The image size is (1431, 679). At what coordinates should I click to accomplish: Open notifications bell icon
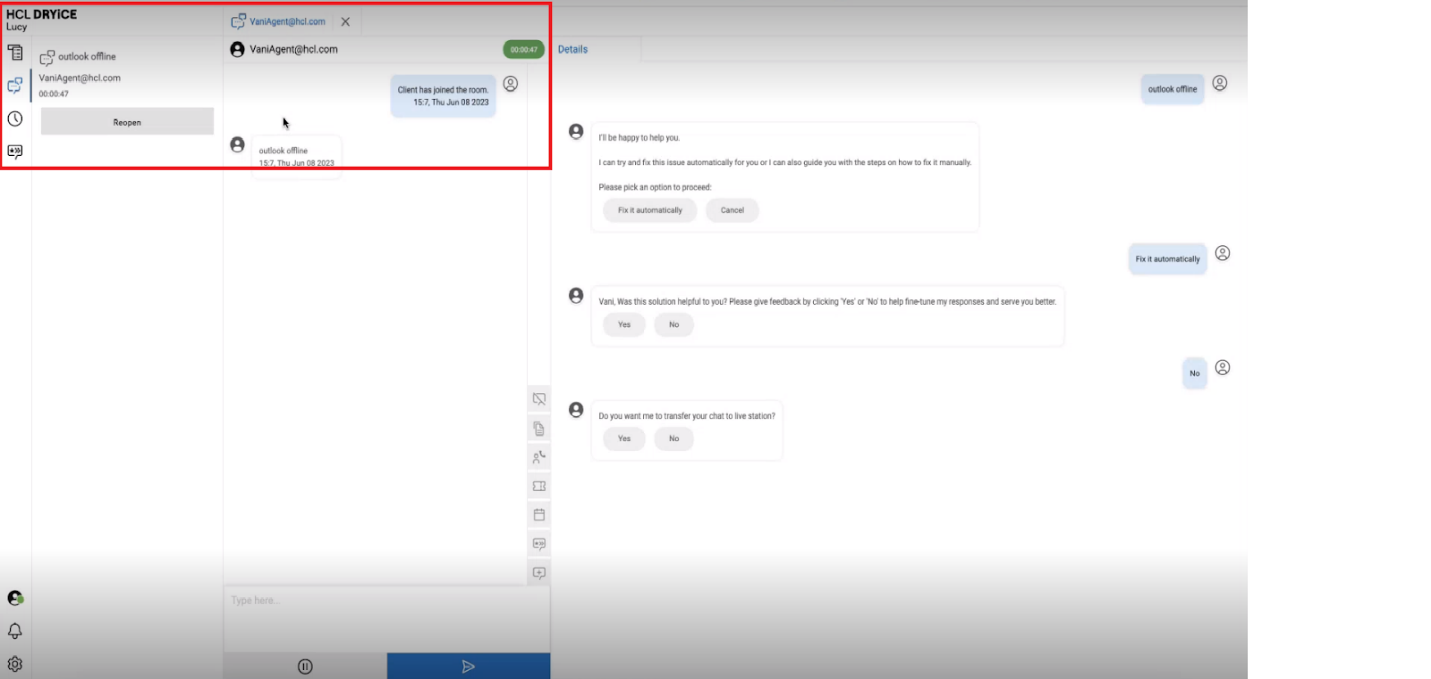[x=15, y=631]
